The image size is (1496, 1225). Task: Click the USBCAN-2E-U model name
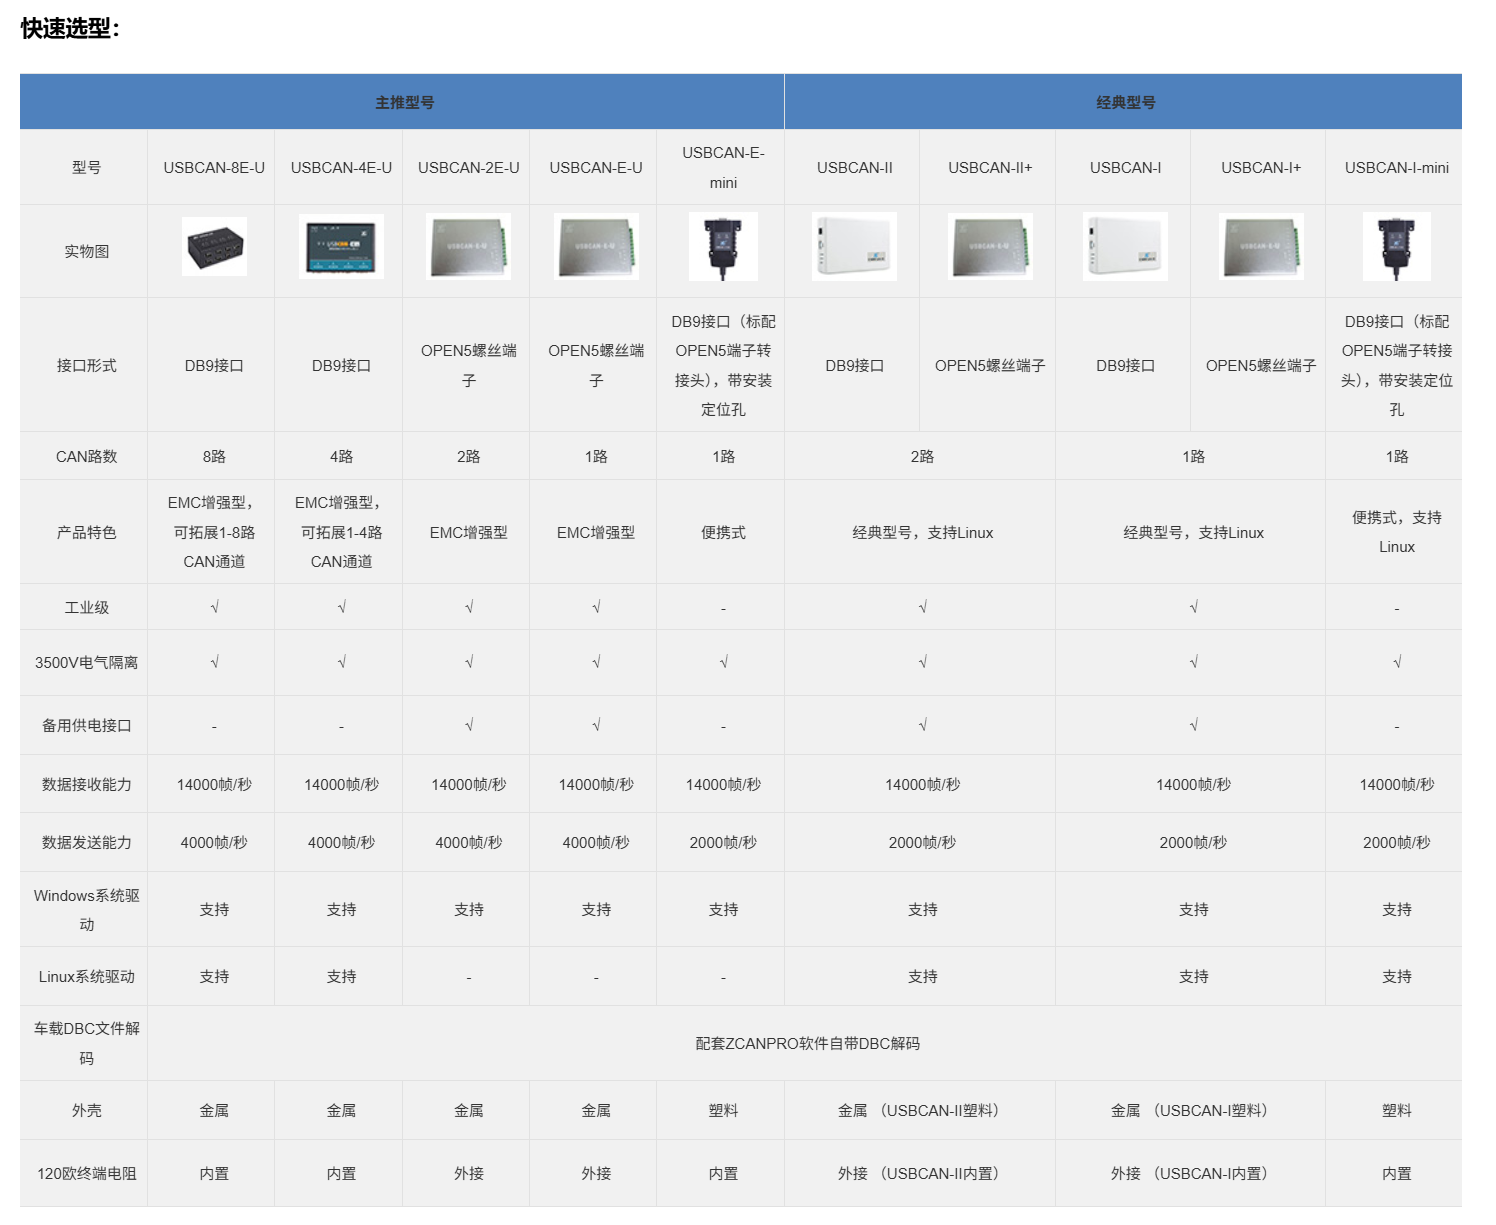point(468,168)
